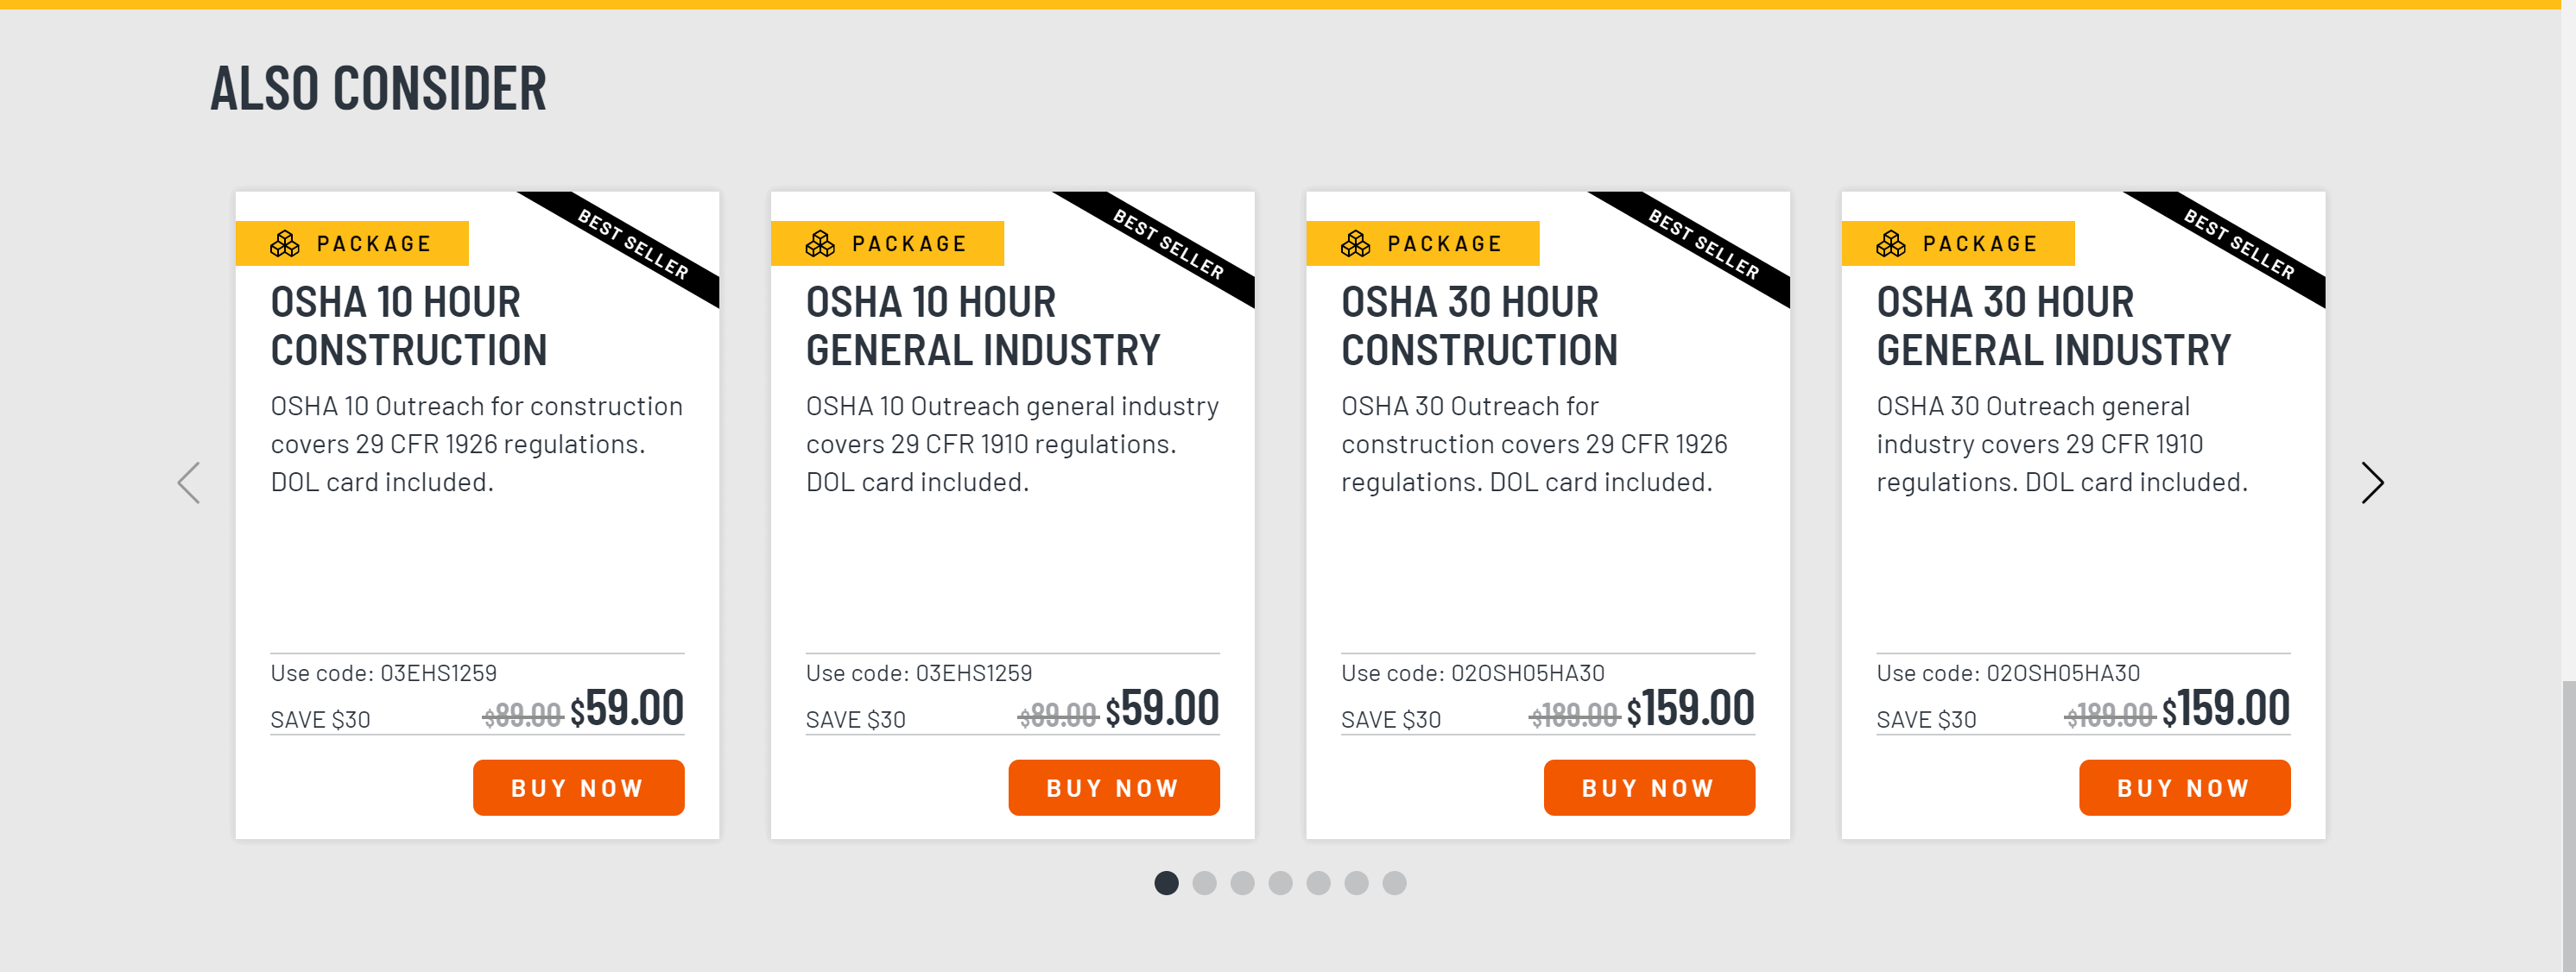The width and height of the screenshot is (2576, 972).
Task: Click 'Use code: 03EHS1259' on OSHA 10 Hour General Industry card
Action: pyautogui.click(x=919, y=673)
